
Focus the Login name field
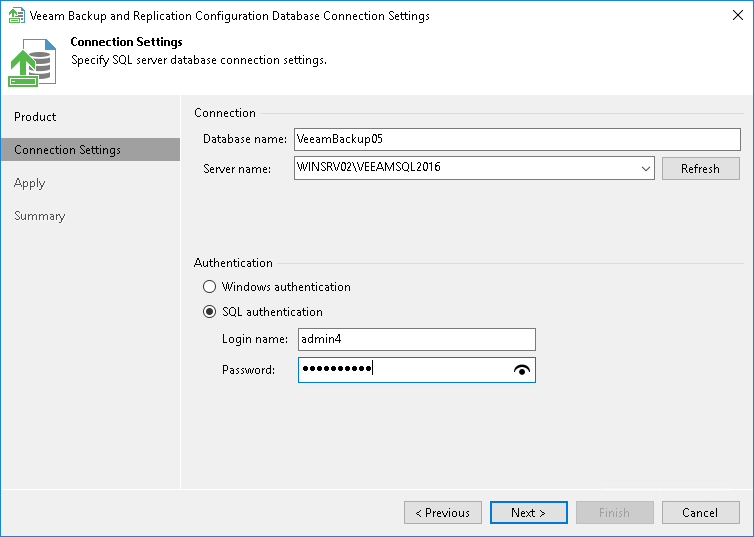[416, 339]
